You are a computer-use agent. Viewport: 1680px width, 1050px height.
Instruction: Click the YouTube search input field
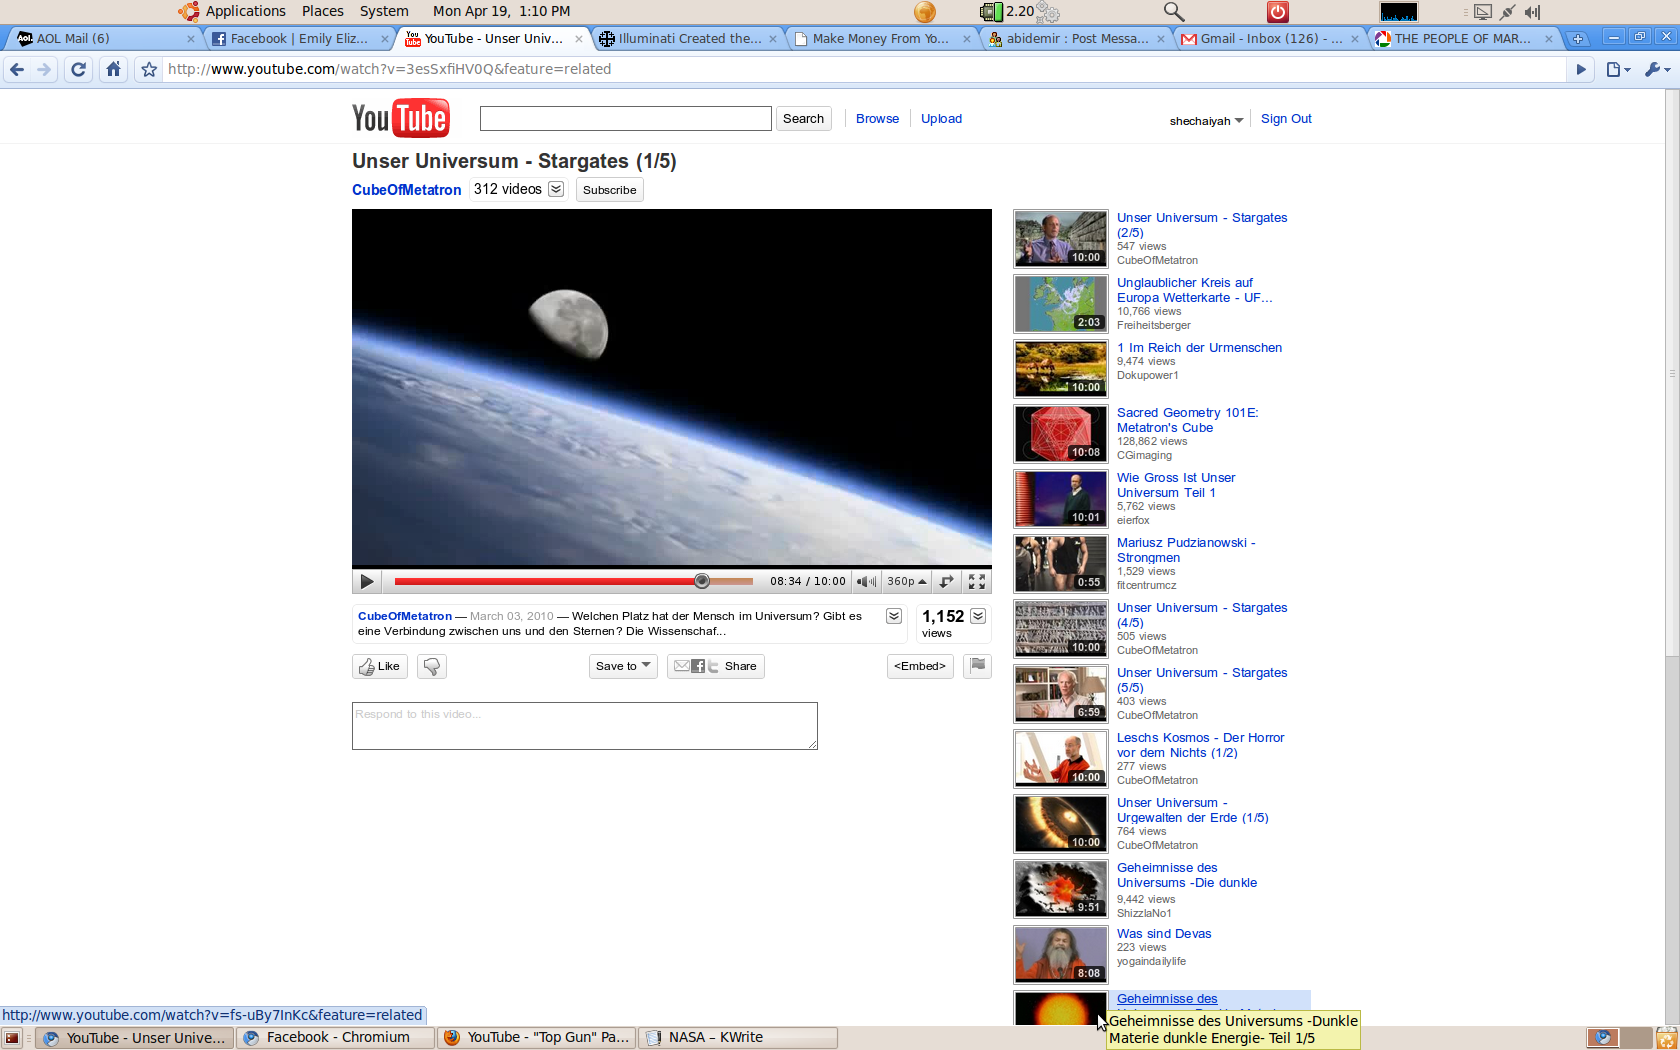pos(626,118)
